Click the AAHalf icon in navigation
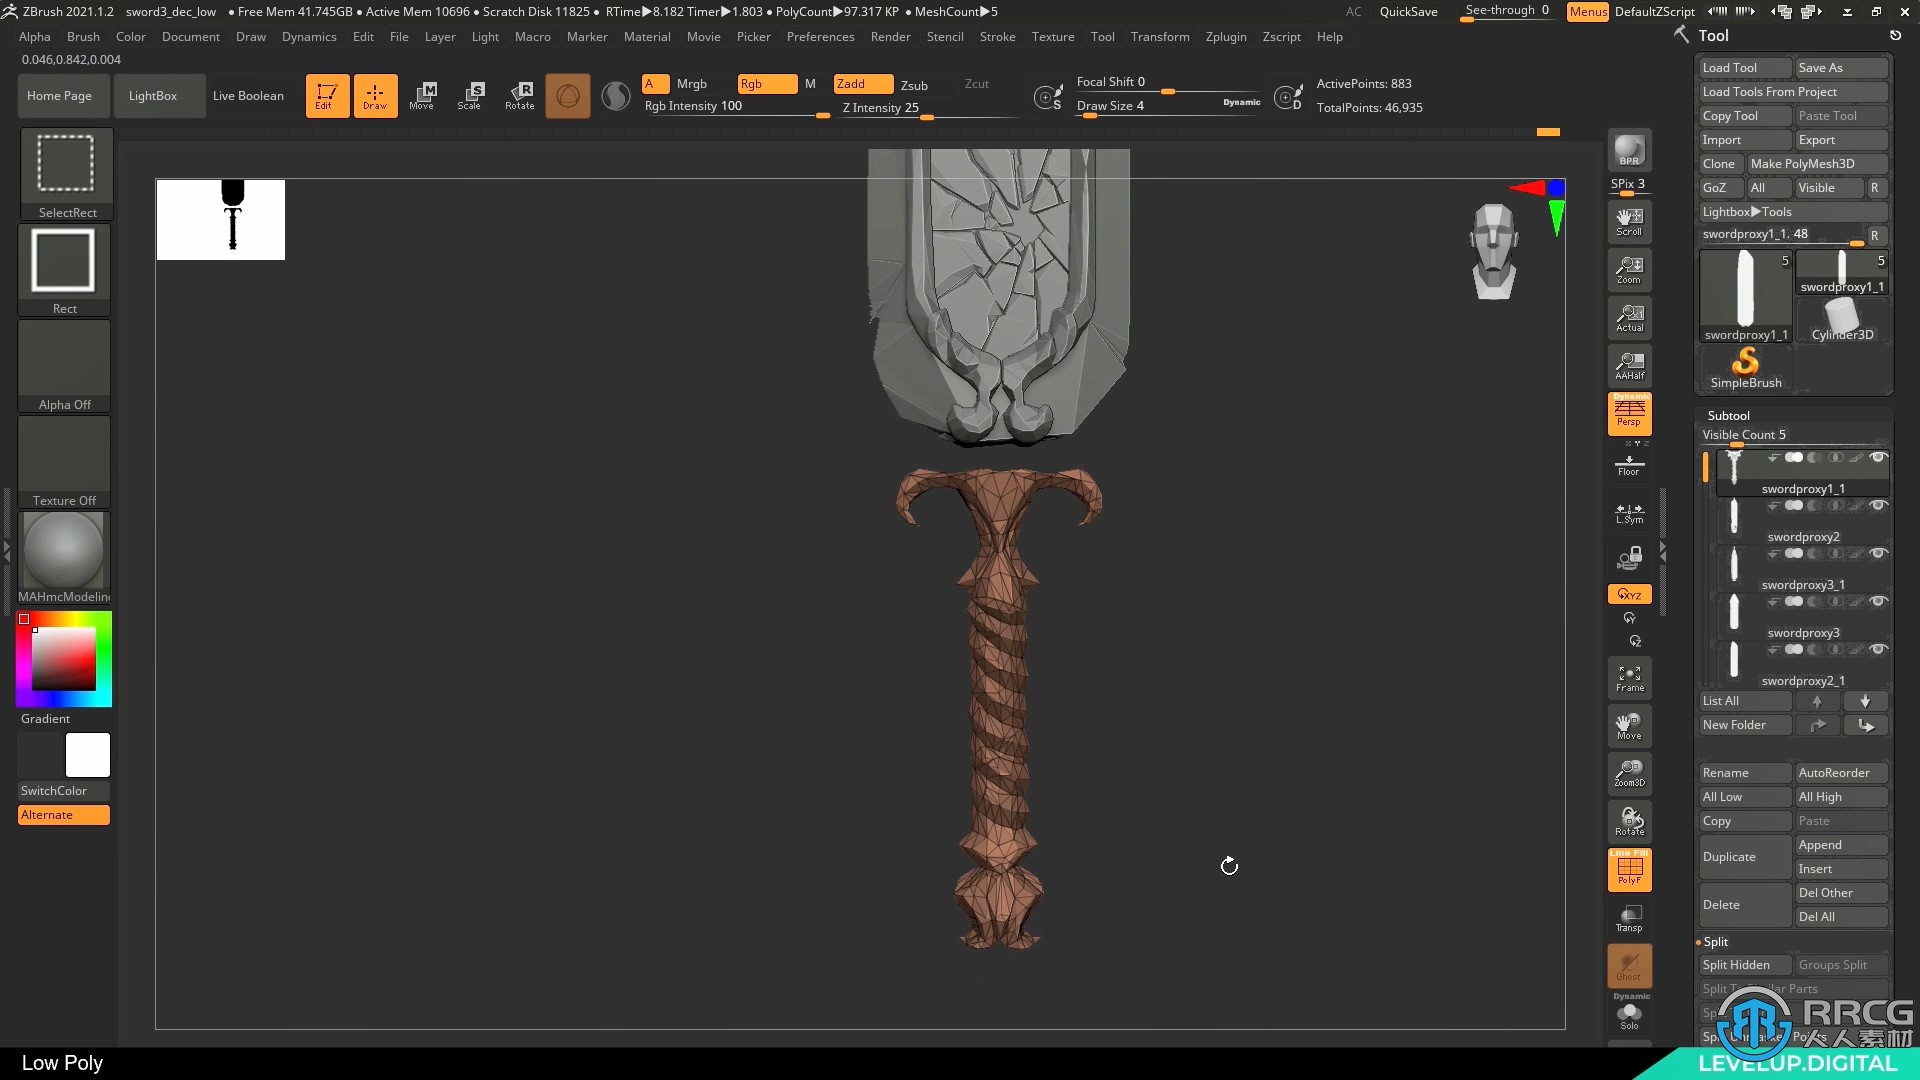The width and height of the screenshot is (1920, 1080). tap(1629, 367)
